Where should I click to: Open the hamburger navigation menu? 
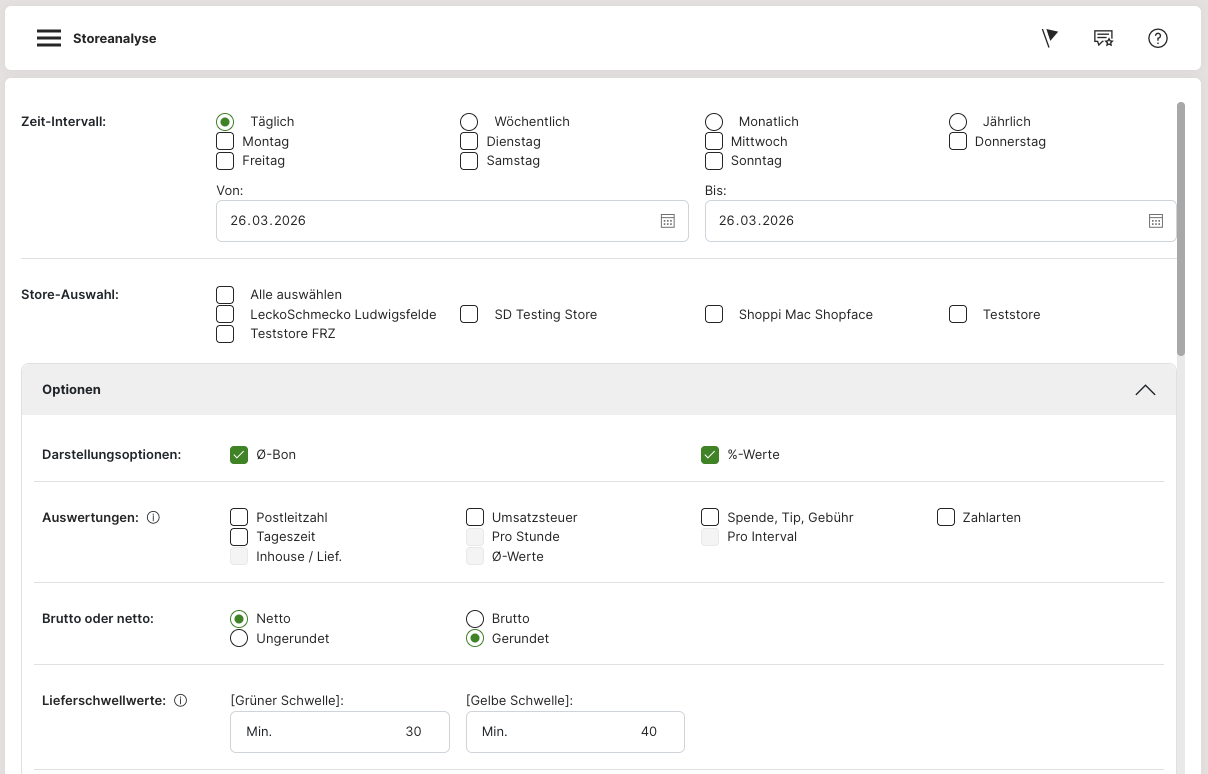pos(49,38)
